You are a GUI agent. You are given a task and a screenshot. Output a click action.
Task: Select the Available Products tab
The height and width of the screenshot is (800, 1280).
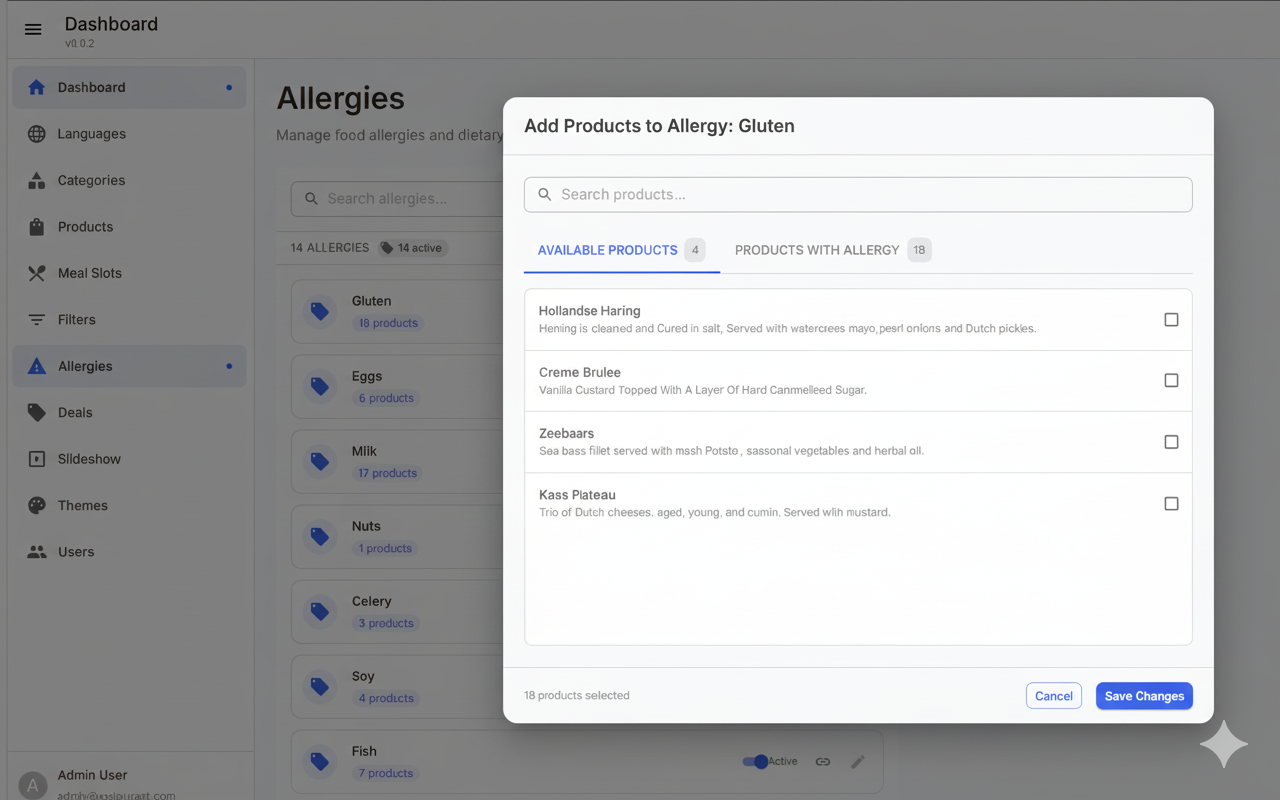[x=607, y=250]
